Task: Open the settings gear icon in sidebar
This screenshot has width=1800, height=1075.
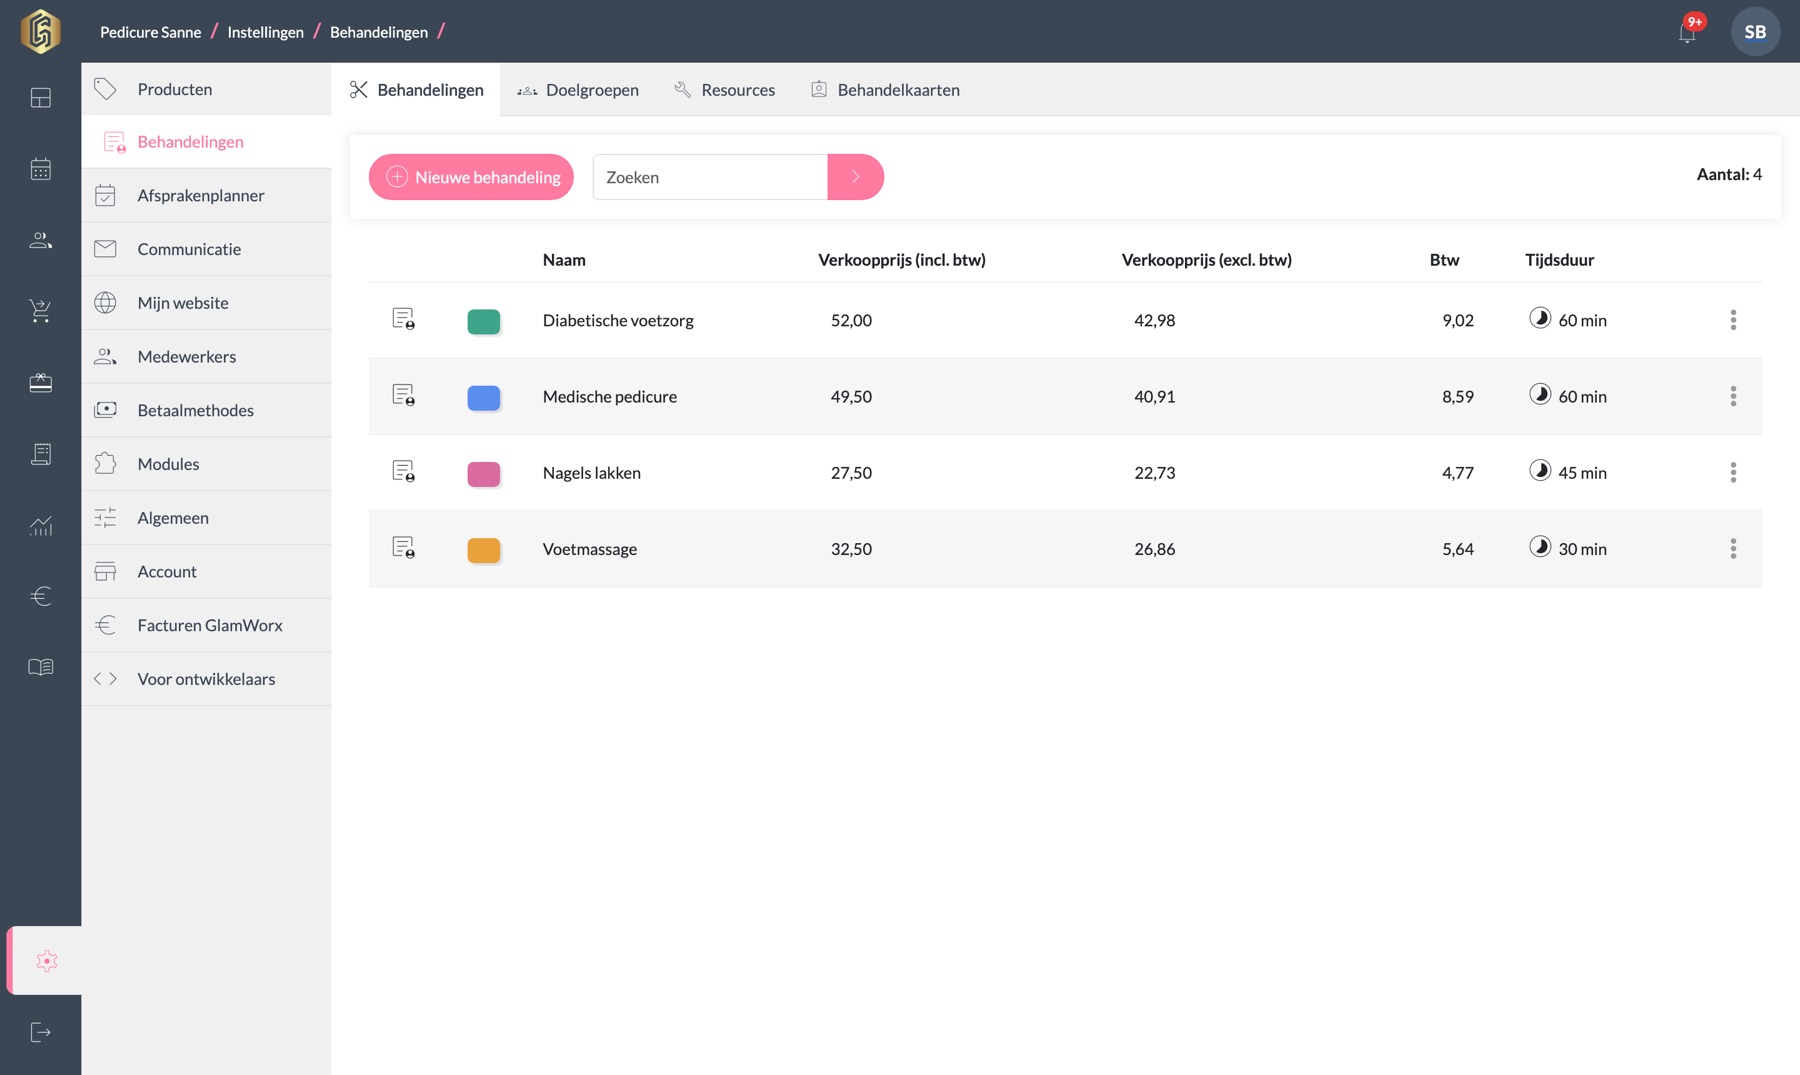Action: coord(46,961)
